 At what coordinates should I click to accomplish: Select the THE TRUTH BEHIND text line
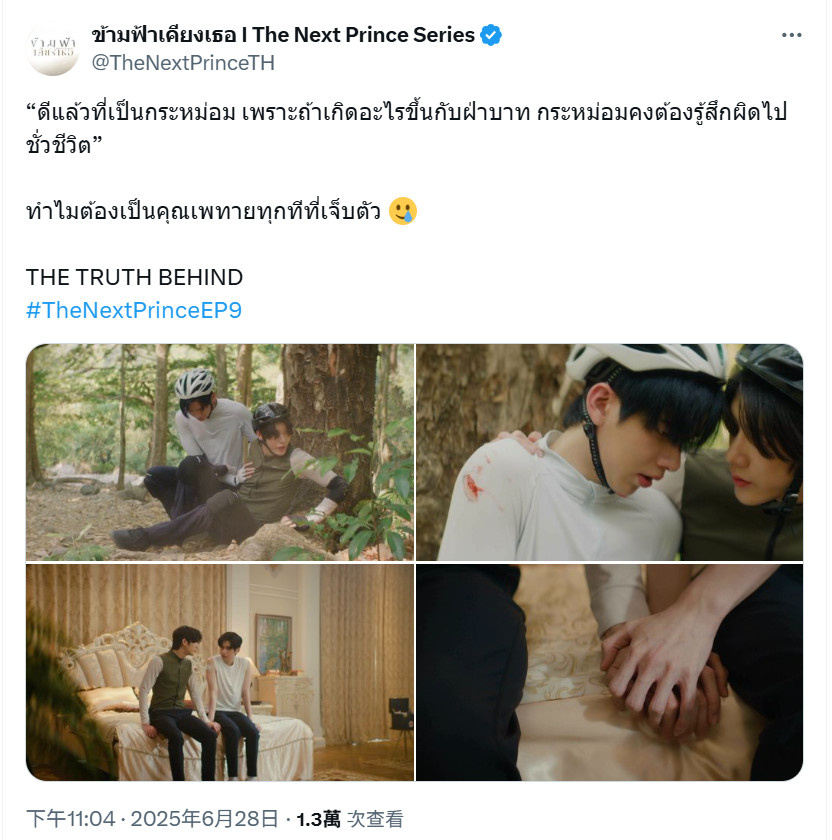[134, 278]
